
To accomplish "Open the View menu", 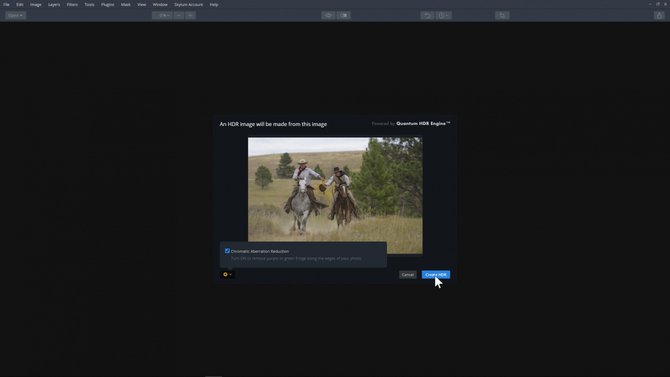I will pos(141,4).
